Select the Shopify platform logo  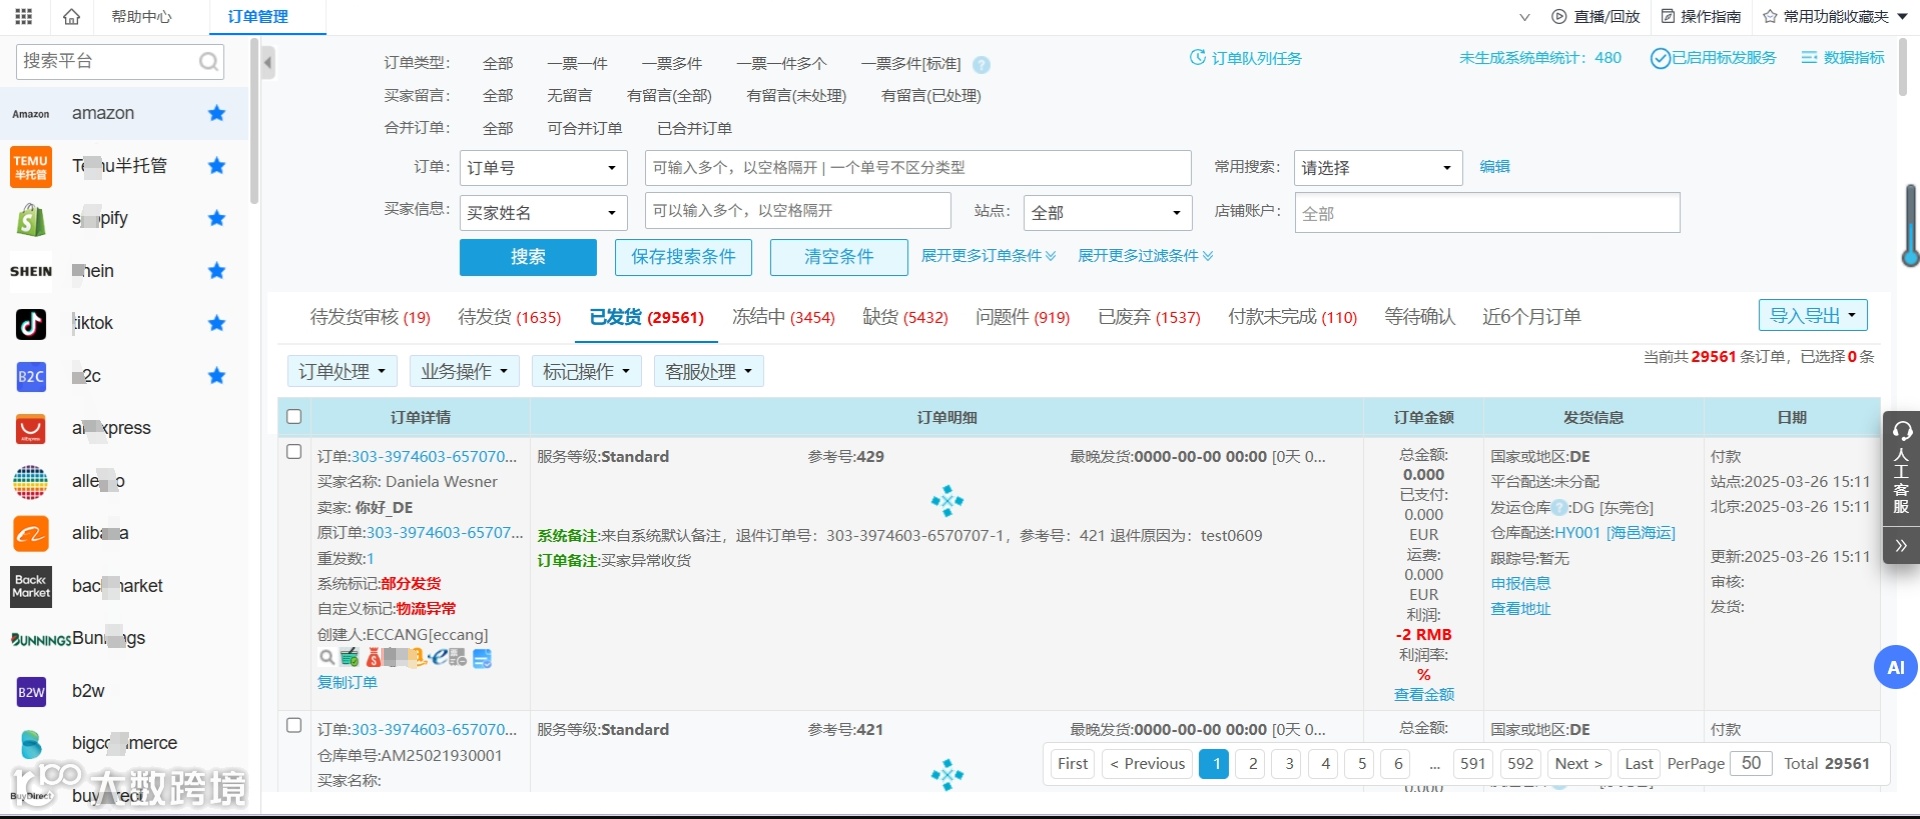pyautogui.click(x=31, y=219)
